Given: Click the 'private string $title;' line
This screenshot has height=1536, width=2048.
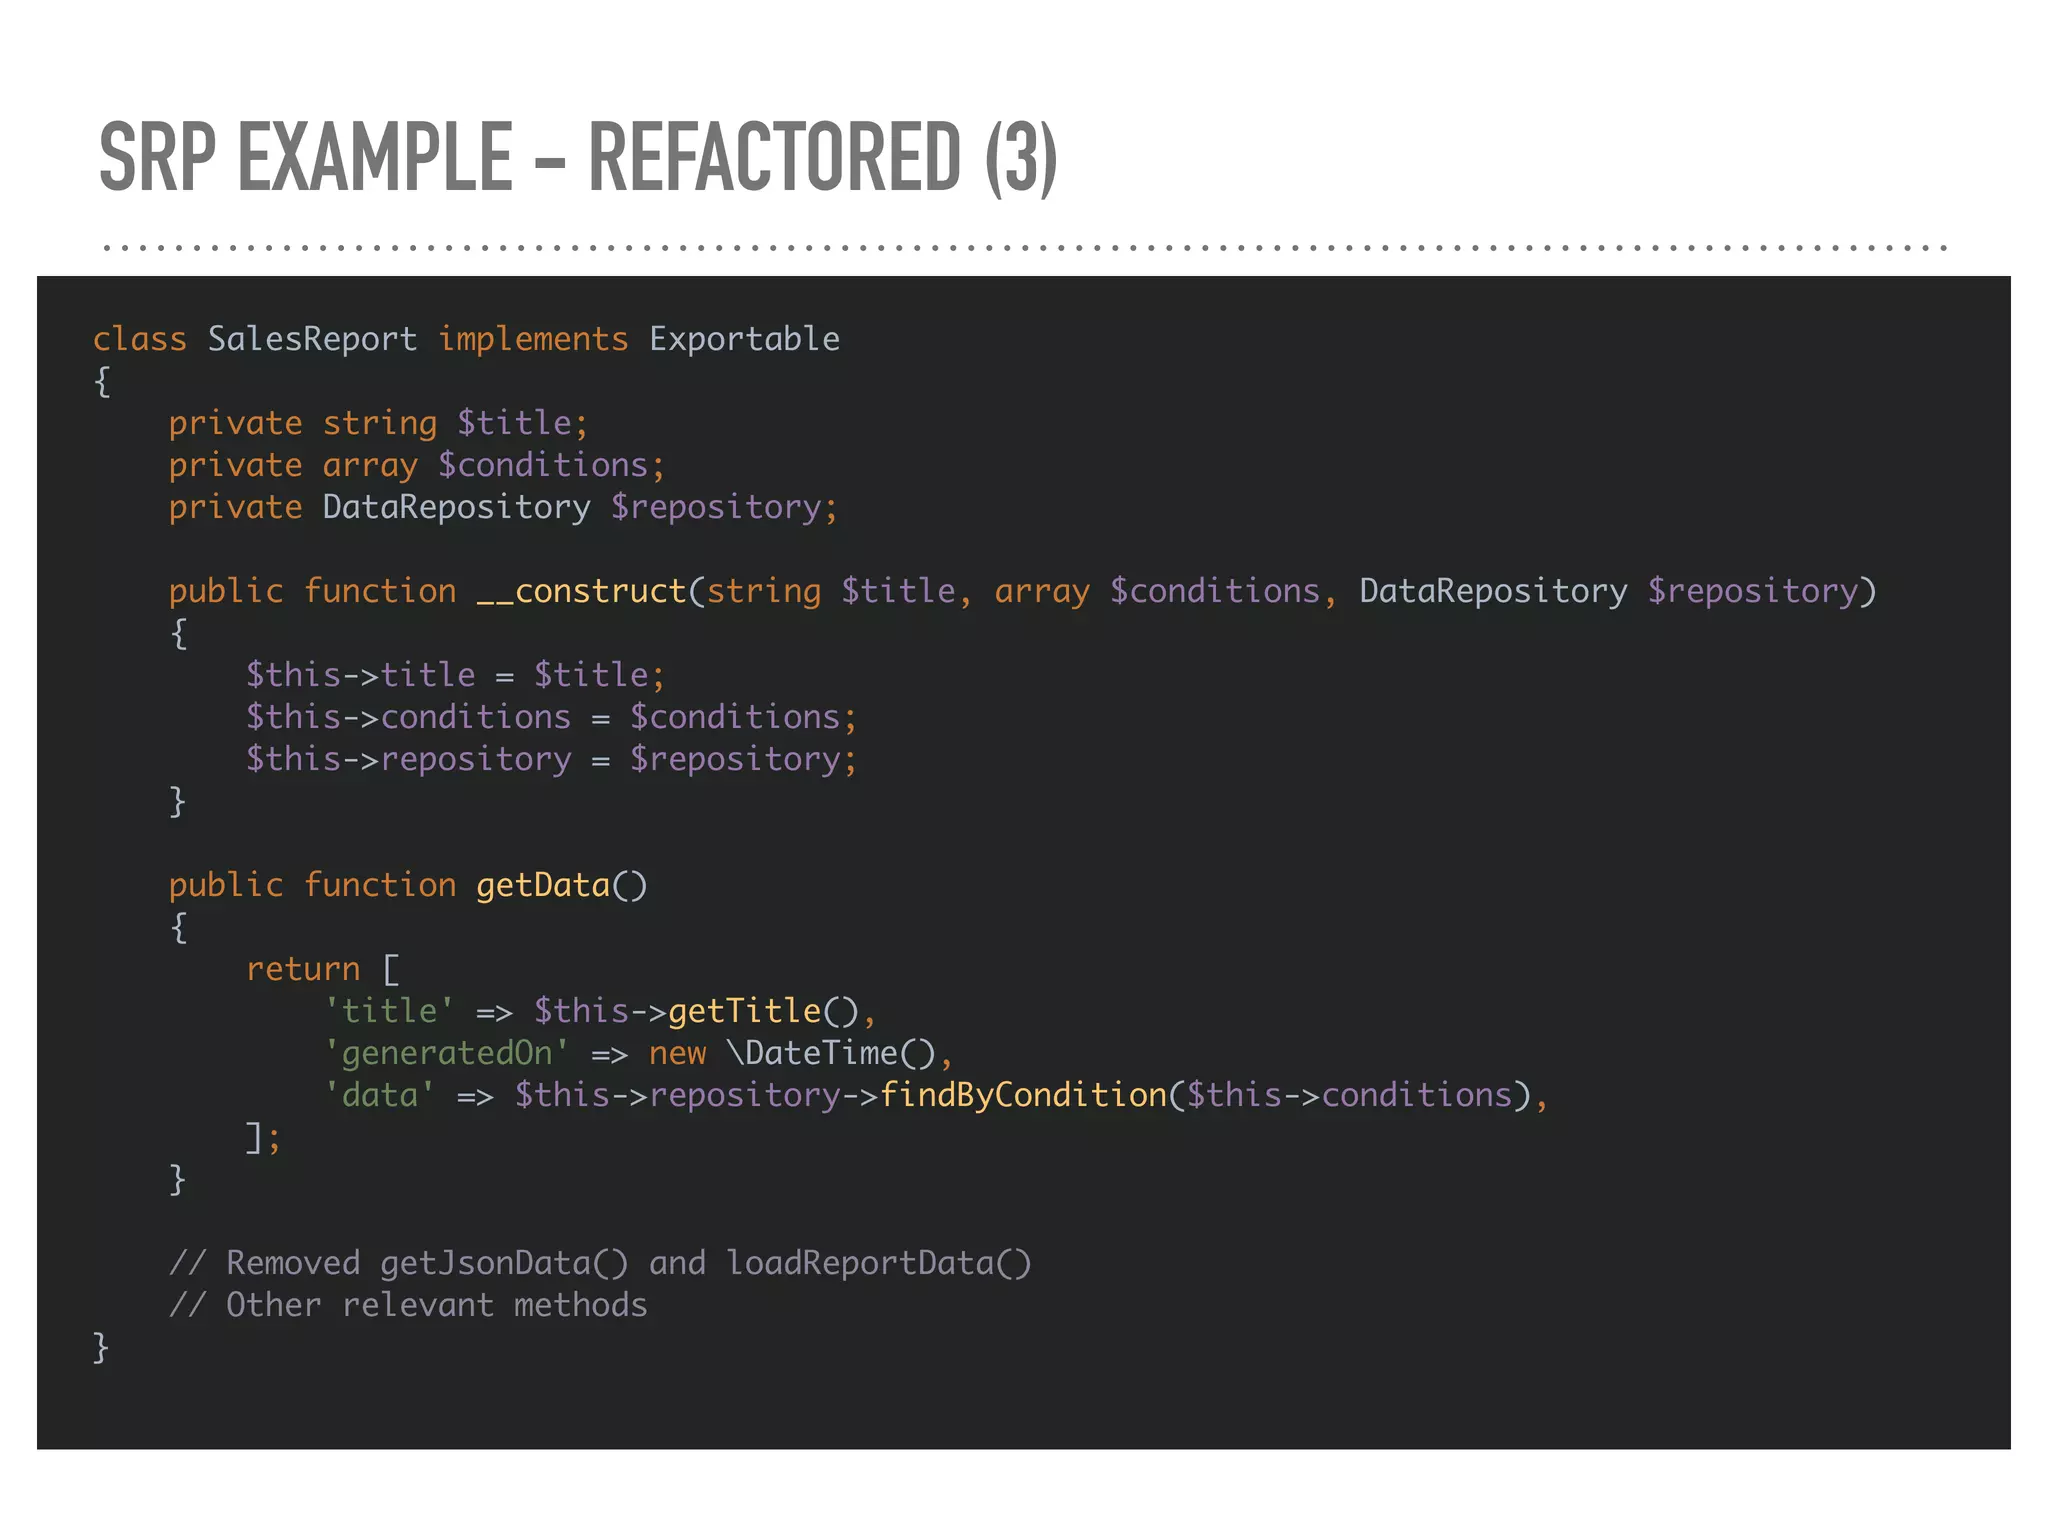Looking at the screenshot, I should (378, 423).
